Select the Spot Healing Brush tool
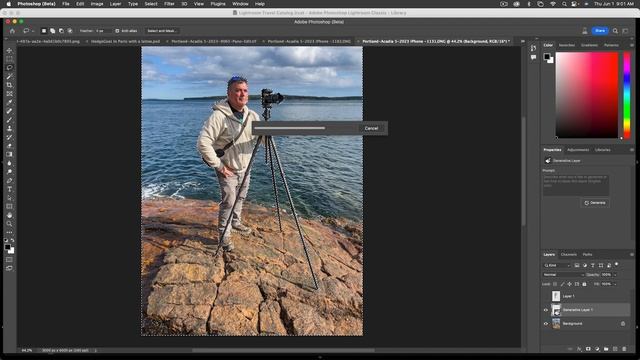The image size is (640, 360). 9,111
